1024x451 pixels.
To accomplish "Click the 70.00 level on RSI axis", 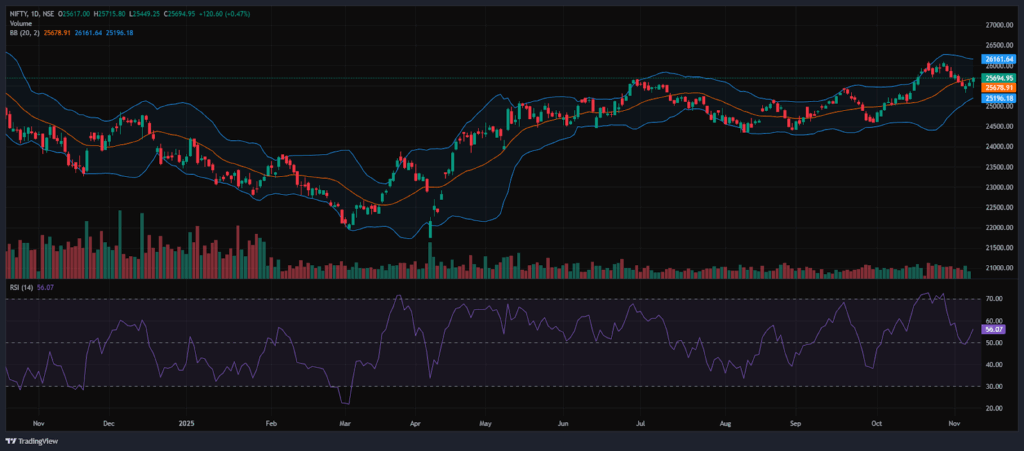I will (994, 299).
